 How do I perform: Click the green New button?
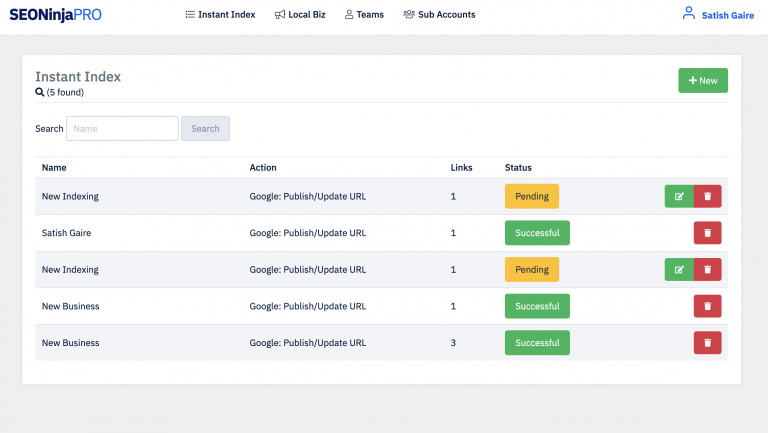pos(703,80)
